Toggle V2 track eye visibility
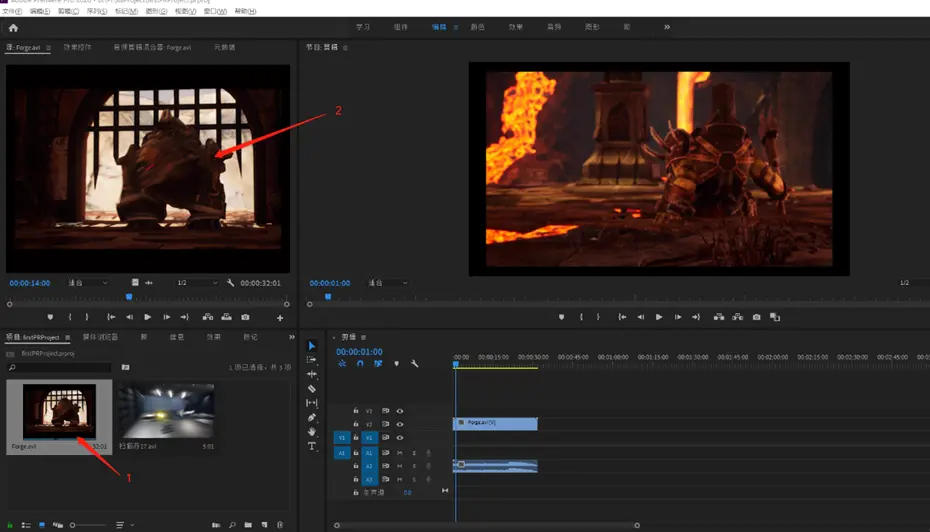This screenshot has height=532, width=930. (400, 424)
